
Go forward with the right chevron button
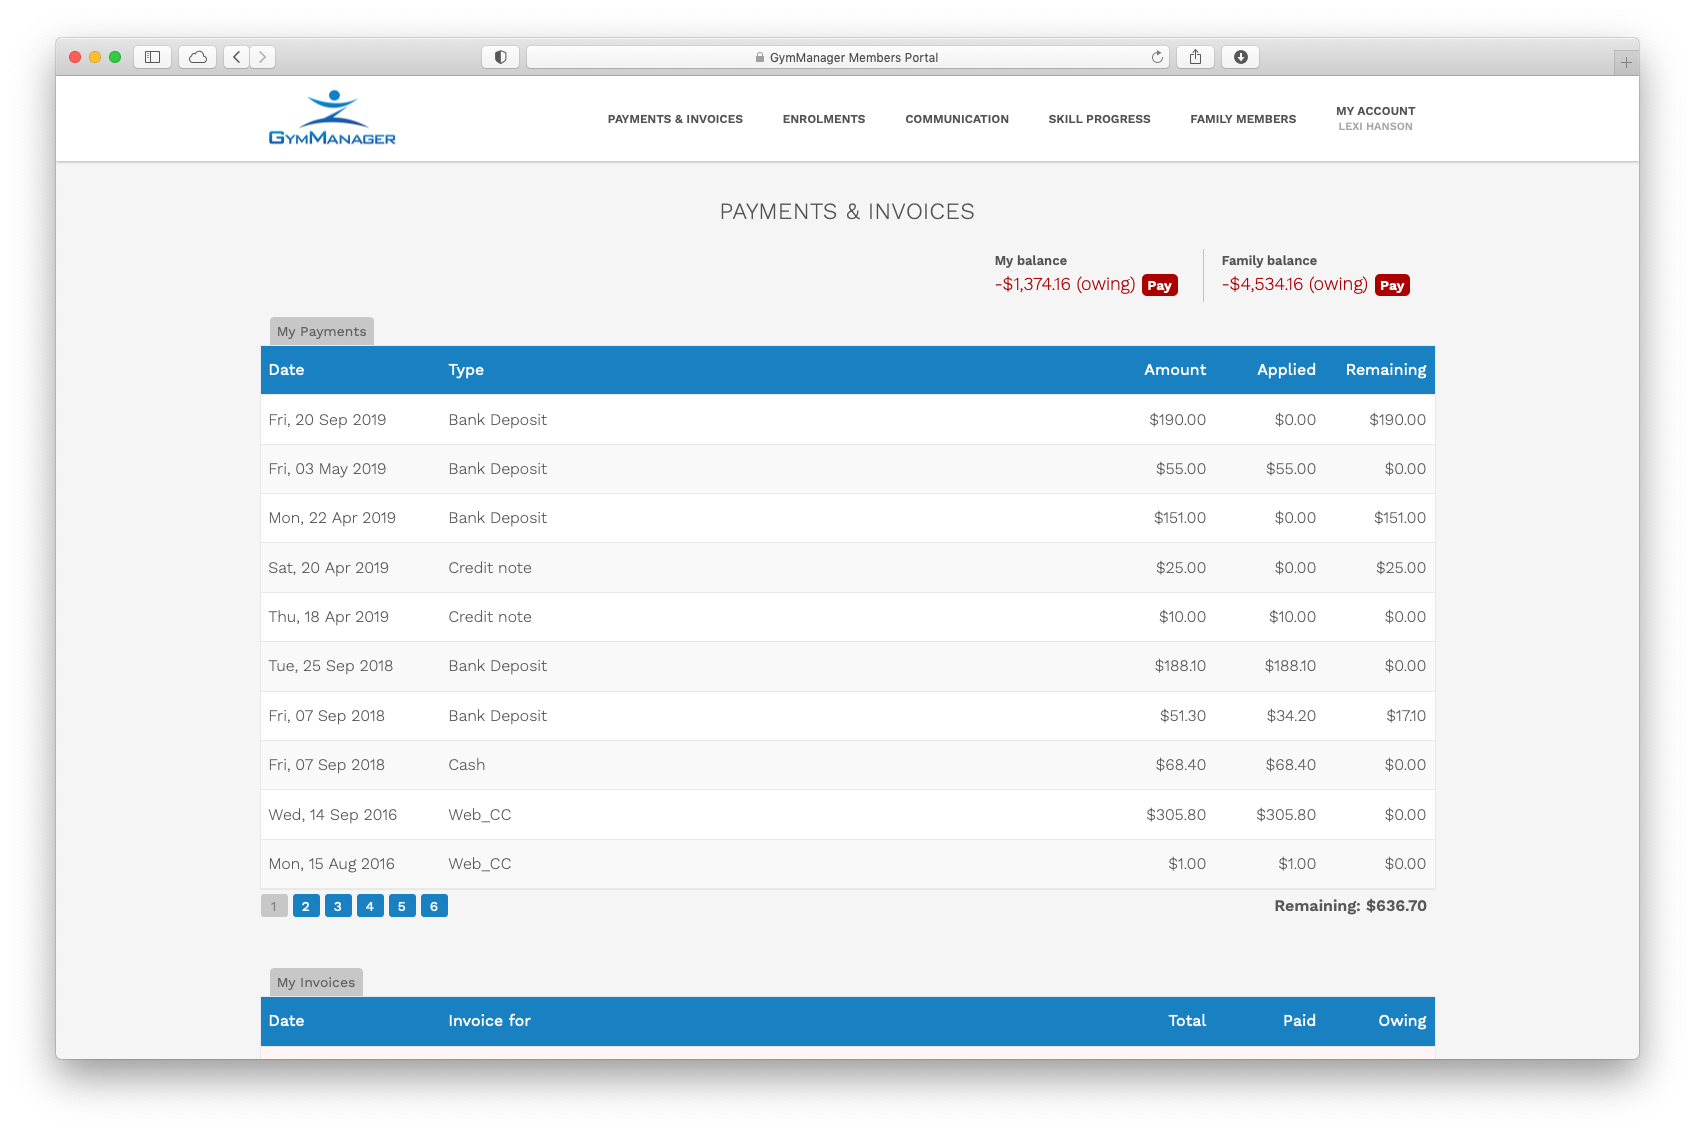tap(263, 57)
